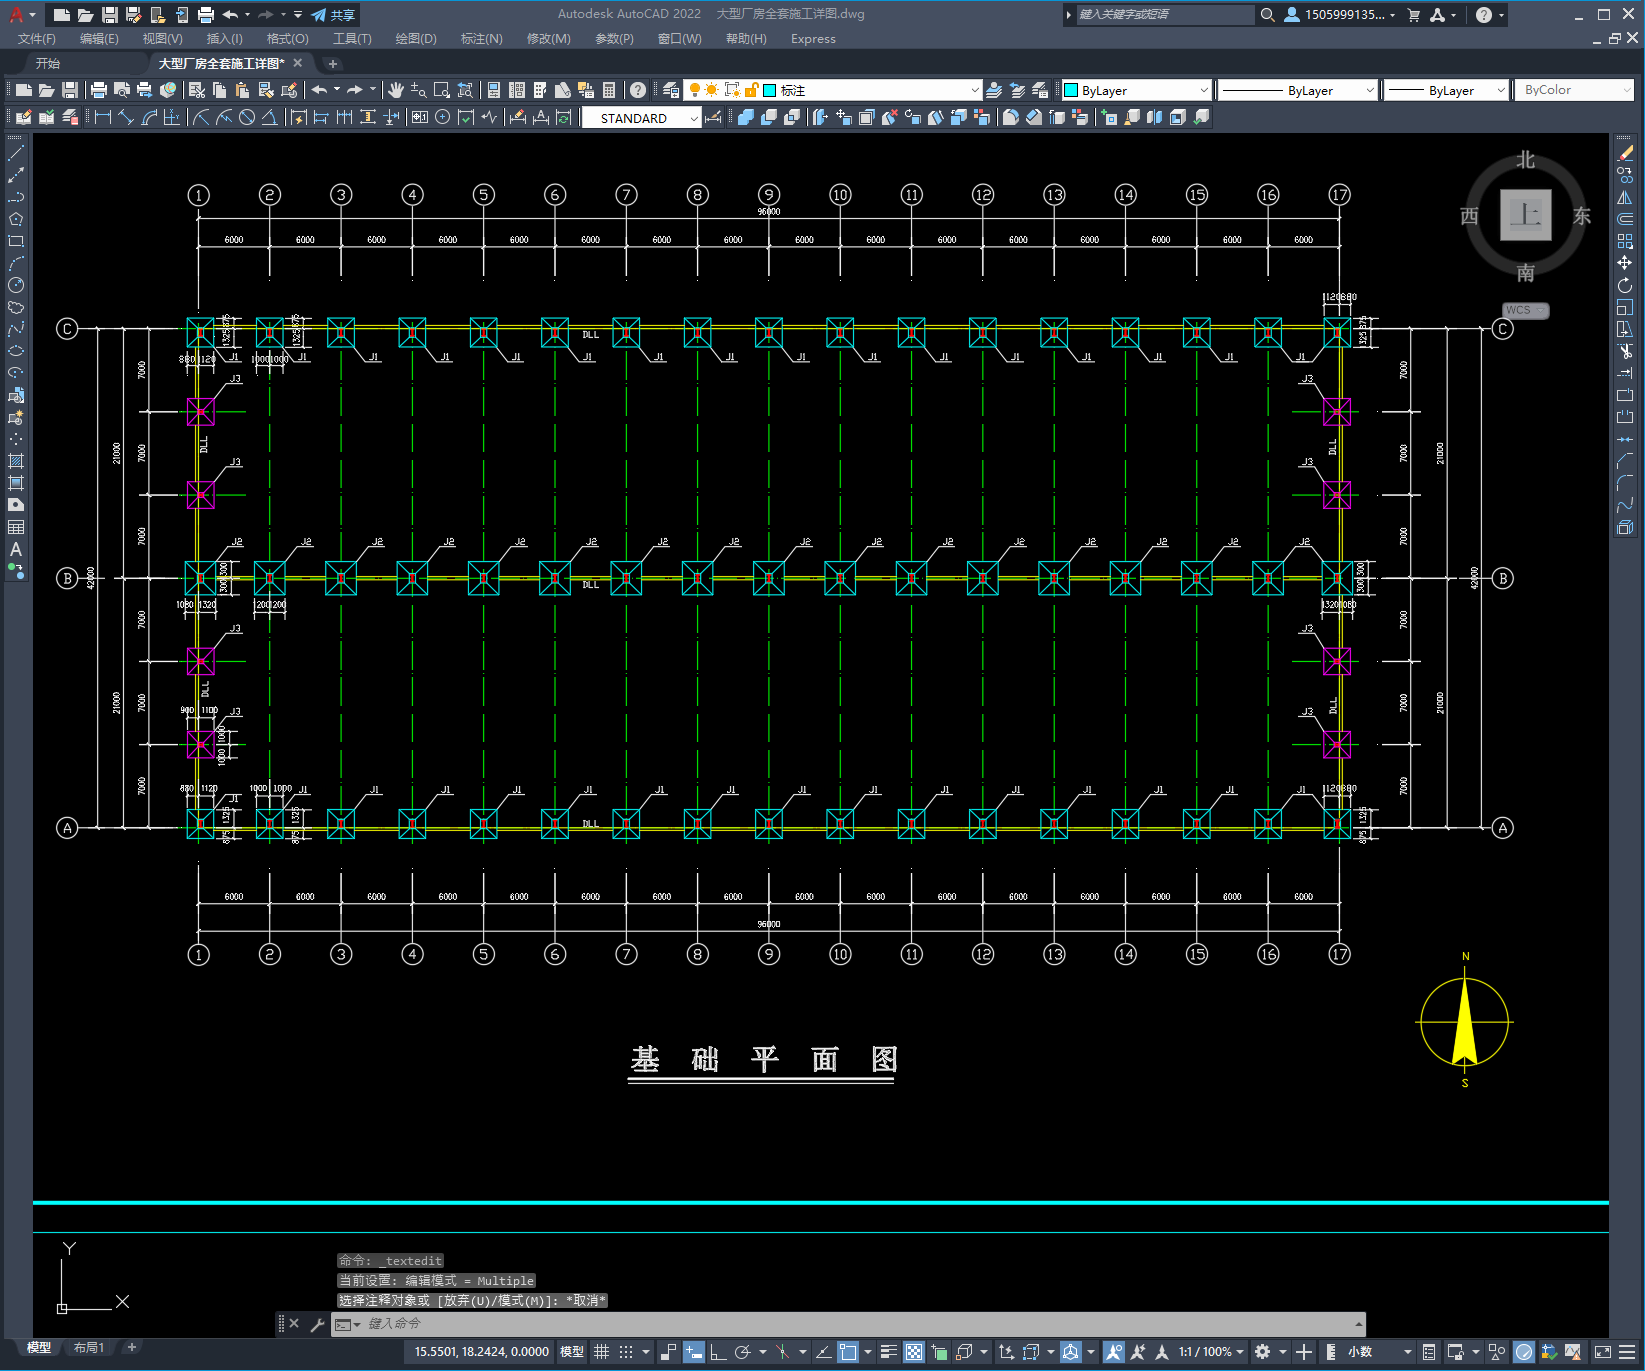The image size is (1645, 1371).
Task: Select the Multiline Text A tool
Action: click(x=16, y=549)
